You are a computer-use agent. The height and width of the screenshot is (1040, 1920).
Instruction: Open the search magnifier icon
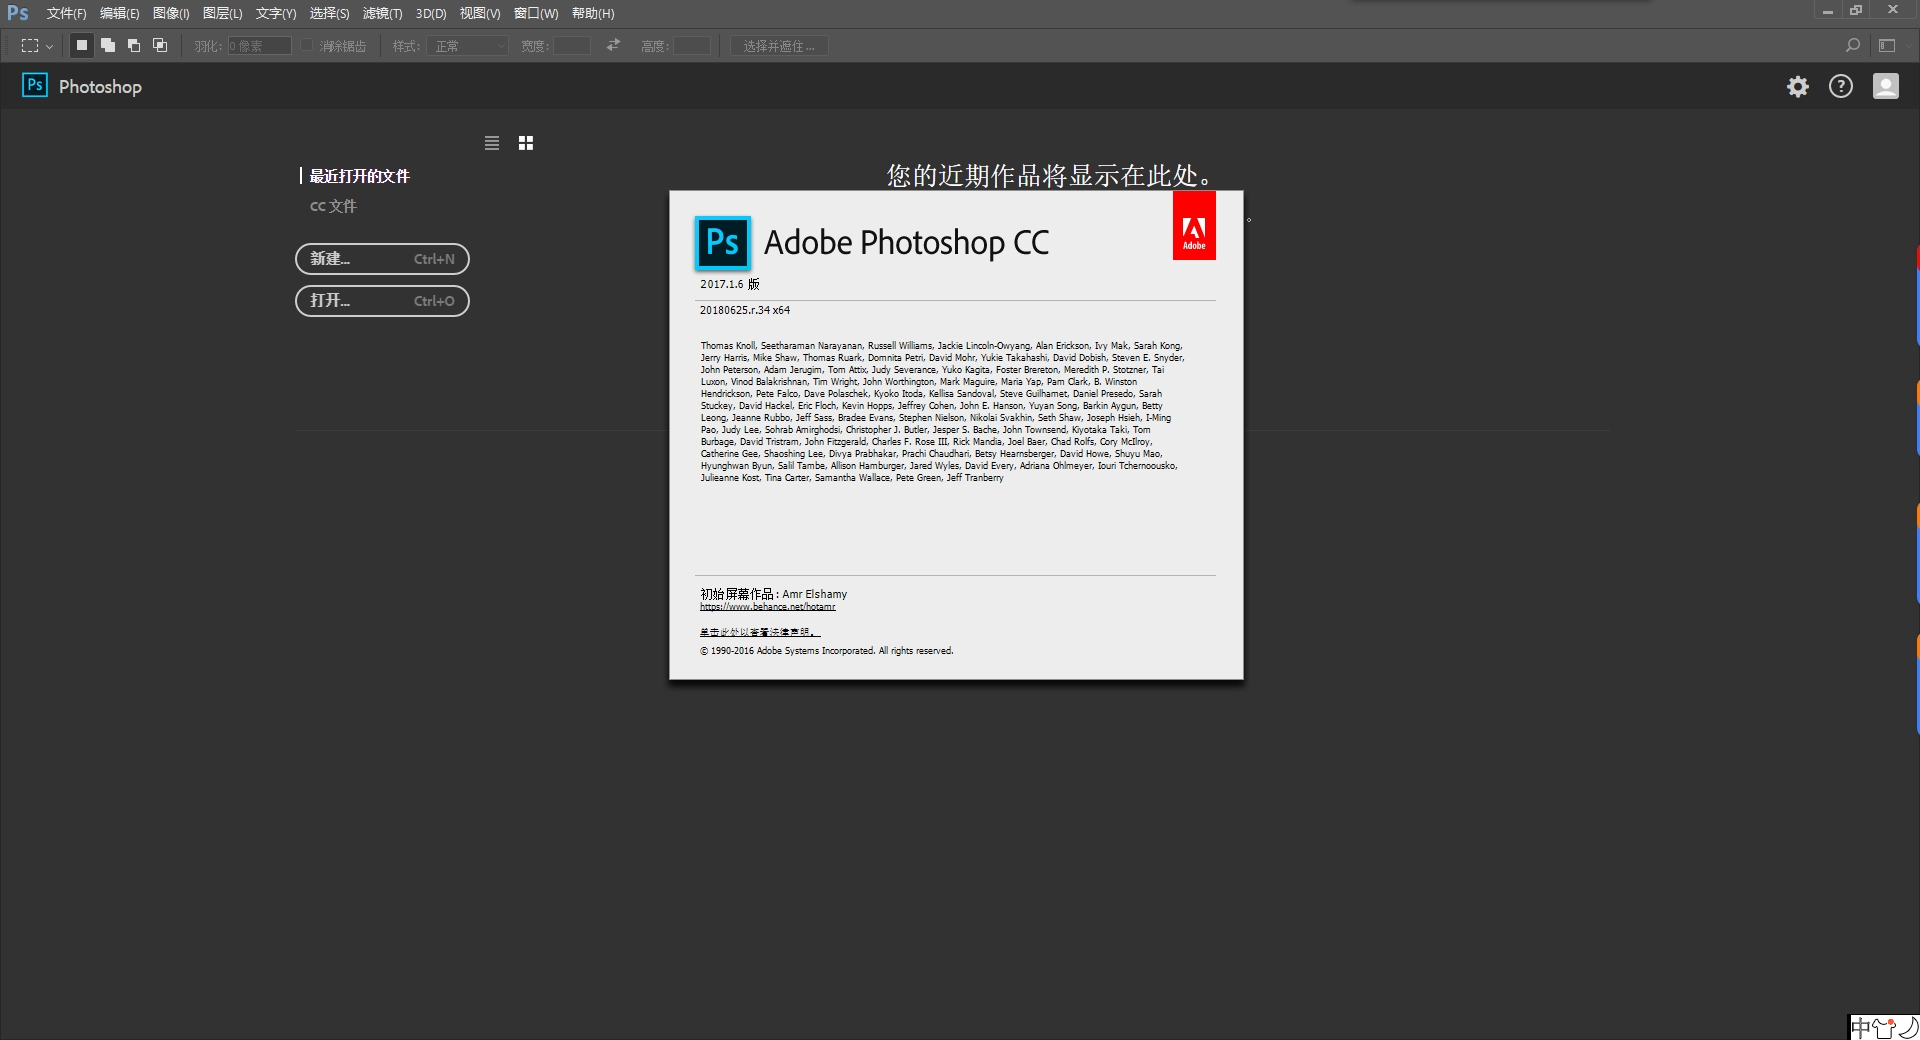(1854, 45)
